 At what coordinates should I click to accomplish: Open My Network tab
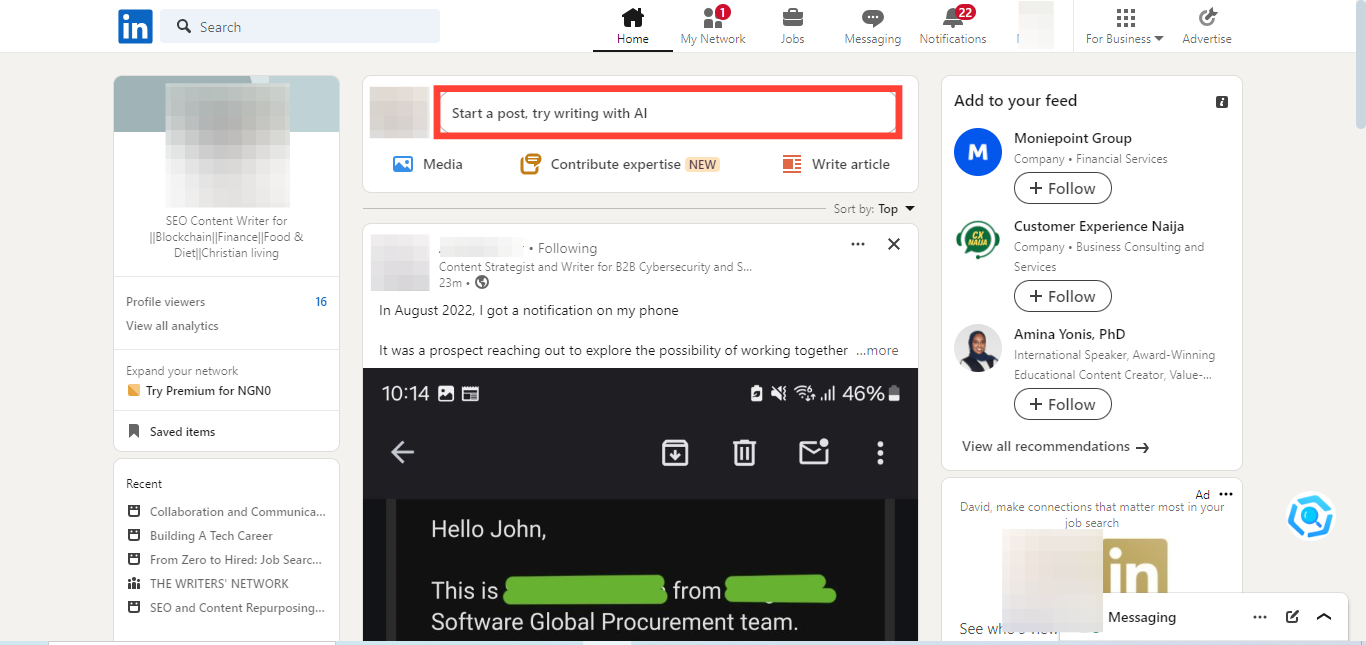[712, 26]
